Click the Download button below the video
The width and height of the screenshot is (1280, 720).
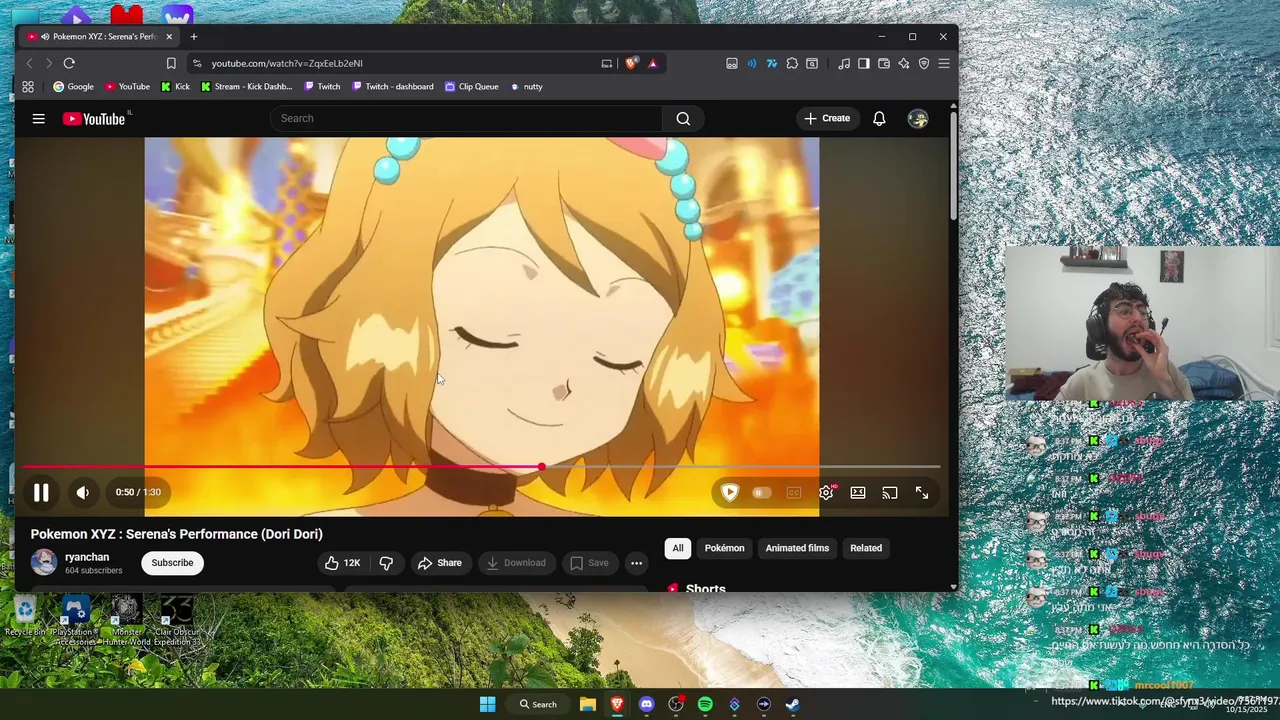pos(516,563)
